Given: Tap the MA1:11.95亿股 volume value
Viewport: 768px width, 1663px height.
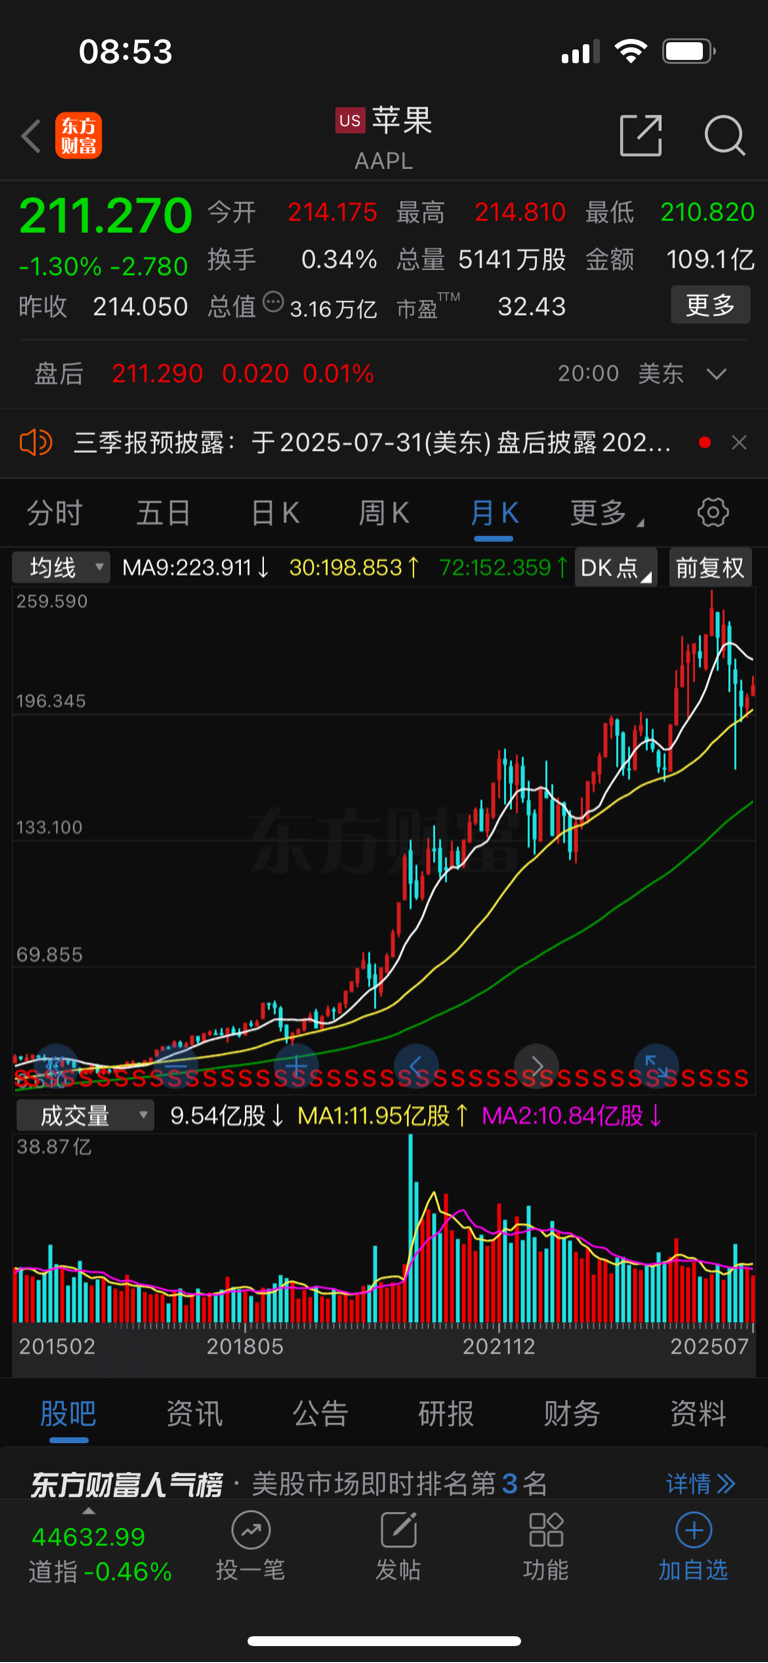Looking at the screenshot, I should click(384, 1115).
